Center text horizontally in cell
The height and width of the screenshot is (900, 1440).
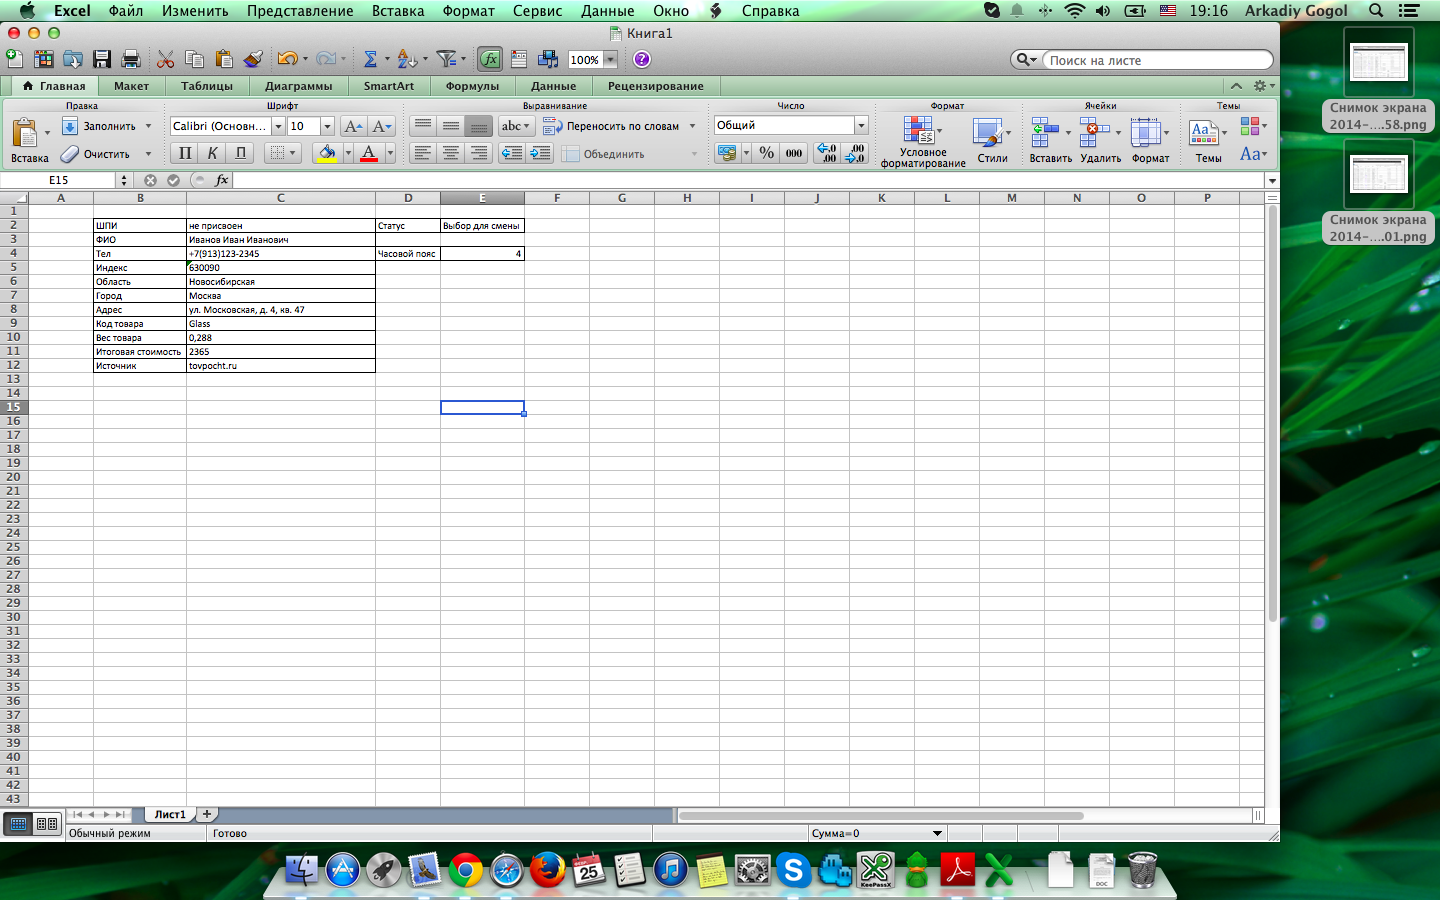pos(451,153)
